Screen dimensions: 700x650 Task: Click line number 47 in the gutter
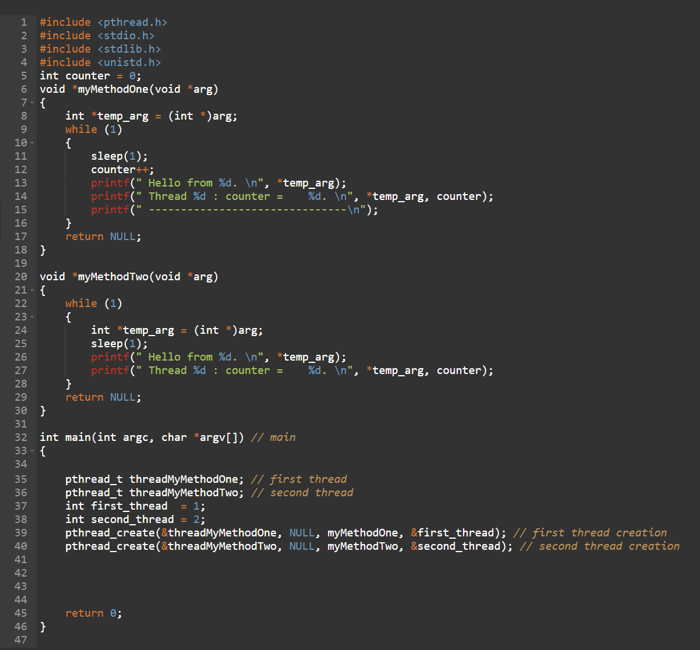pyautogui.click(x=21, y=640)
